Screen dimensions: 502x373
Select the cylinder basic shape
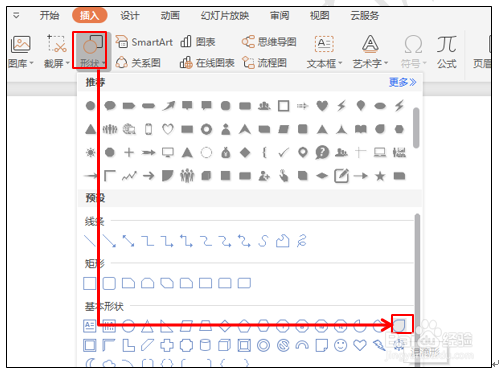click(x=205, y=345)
